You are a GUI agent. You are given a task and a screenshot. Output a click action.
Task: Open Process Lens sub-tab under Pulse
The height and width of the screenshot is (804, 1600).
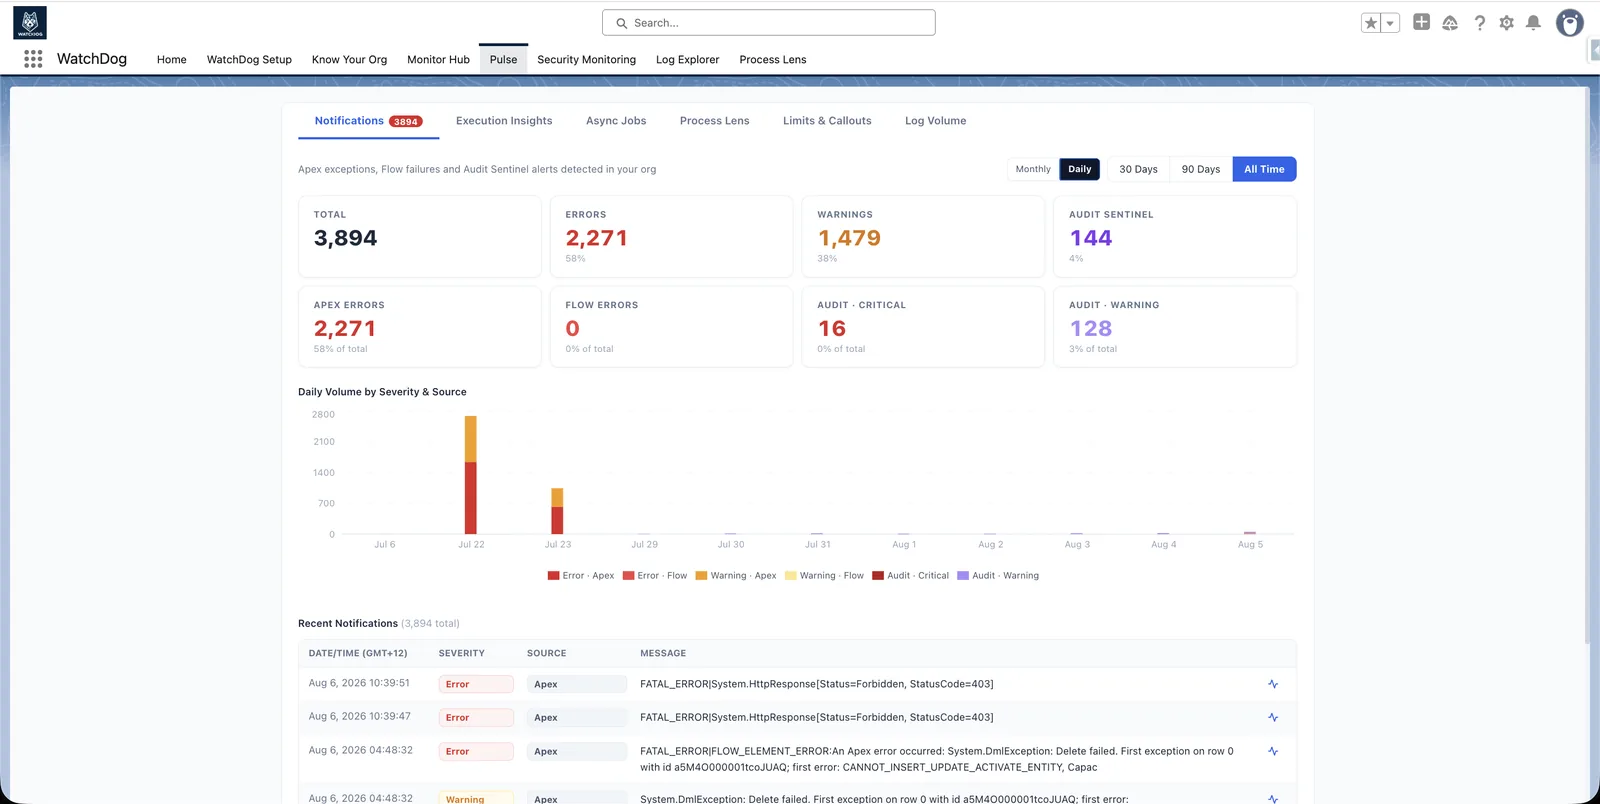point(714,121)
